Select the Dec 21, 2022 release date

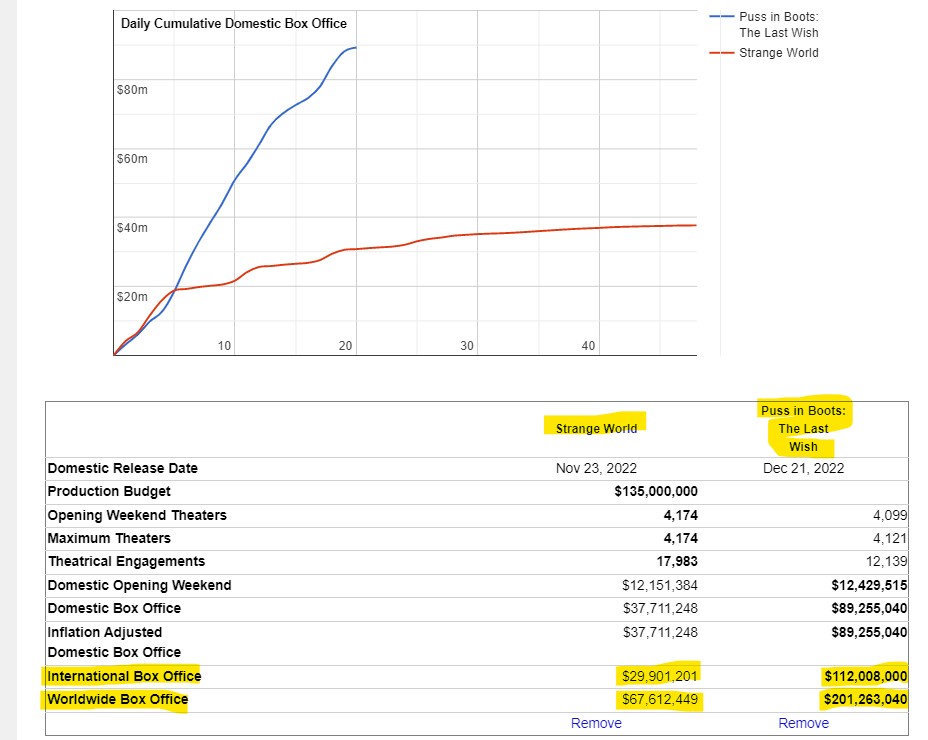(803, 468)
